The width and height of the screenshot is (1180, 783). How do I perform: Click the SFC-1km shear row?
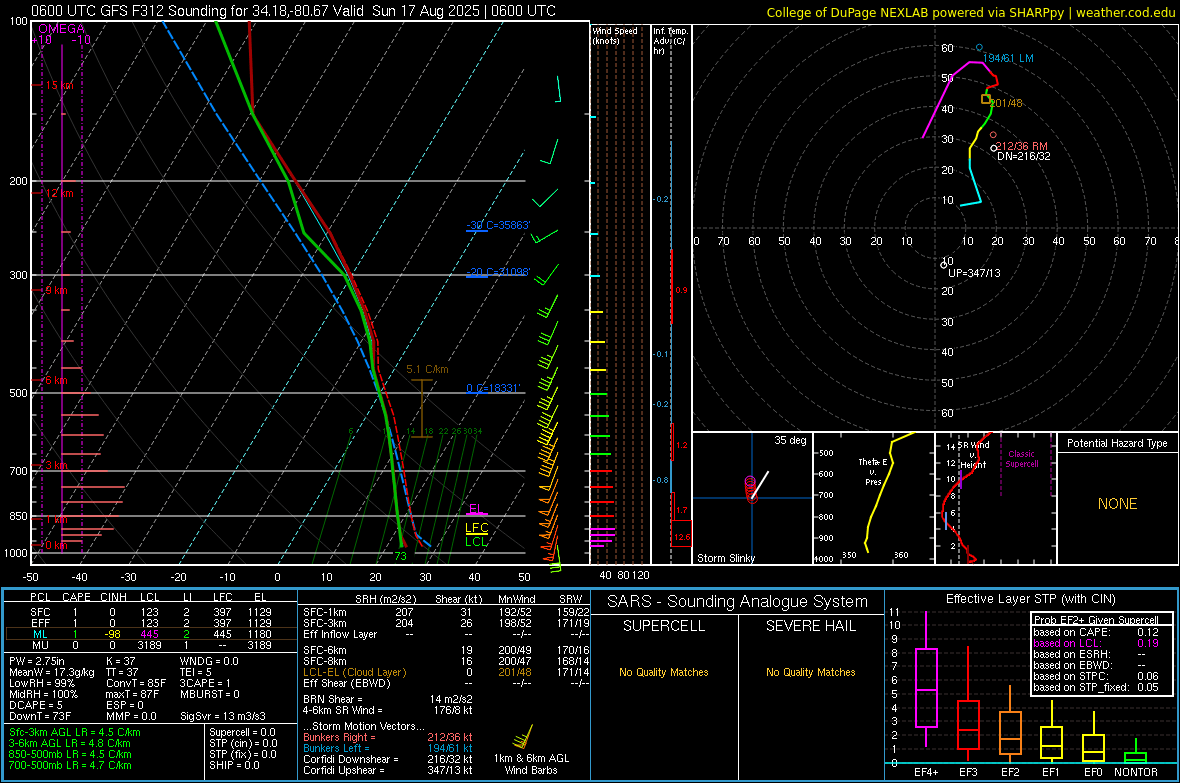click(446, 612)
